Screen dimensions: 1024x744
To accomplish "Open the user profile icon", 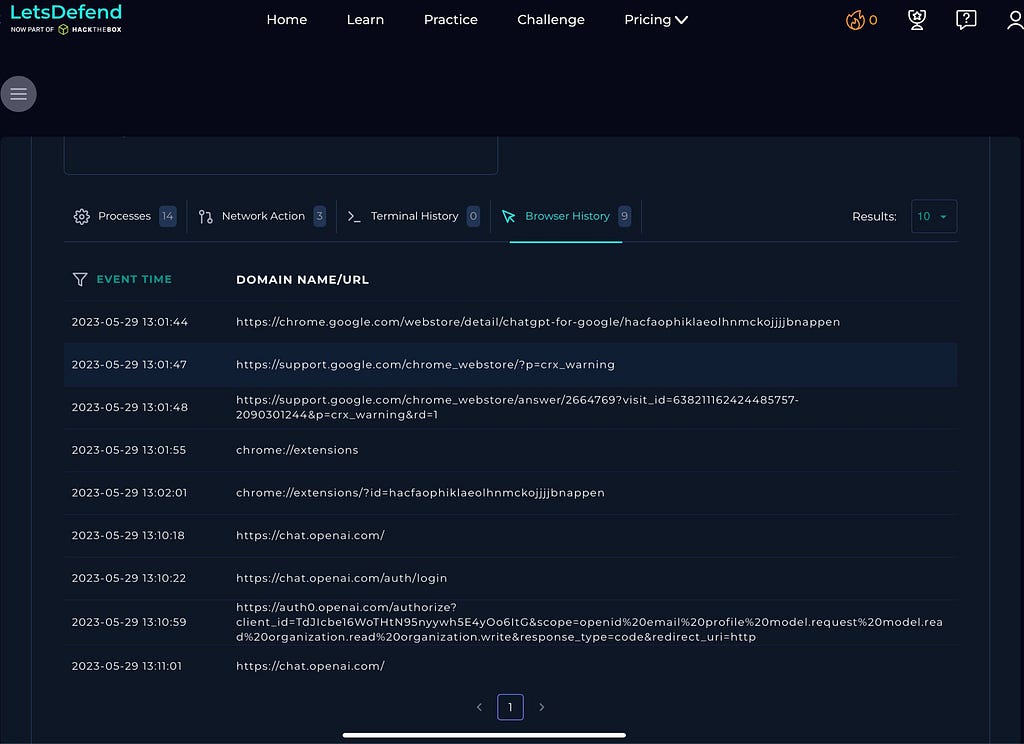I will [x=1016, y=20].
